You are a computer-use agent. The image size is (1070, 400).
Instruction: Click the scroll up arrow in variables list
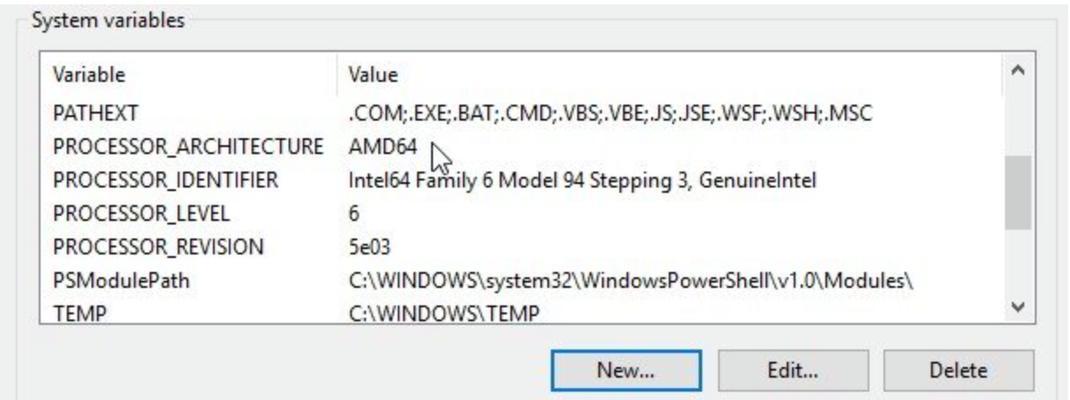[x=1017, y=70]
